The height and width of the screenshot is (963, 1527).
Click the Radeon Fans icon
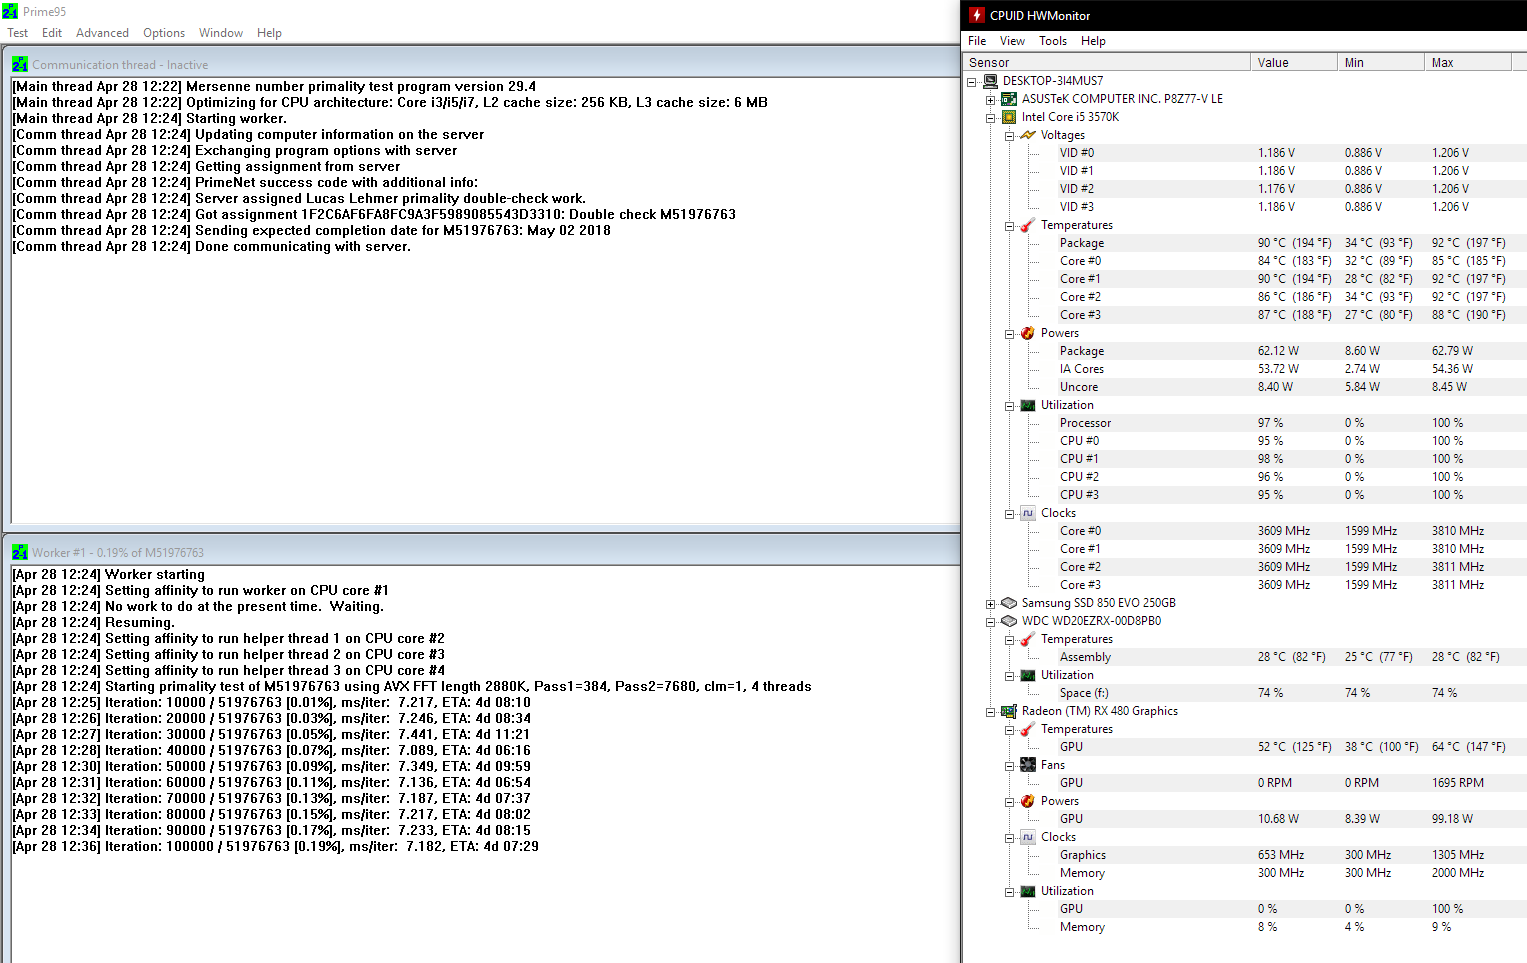pos(1028,765)
